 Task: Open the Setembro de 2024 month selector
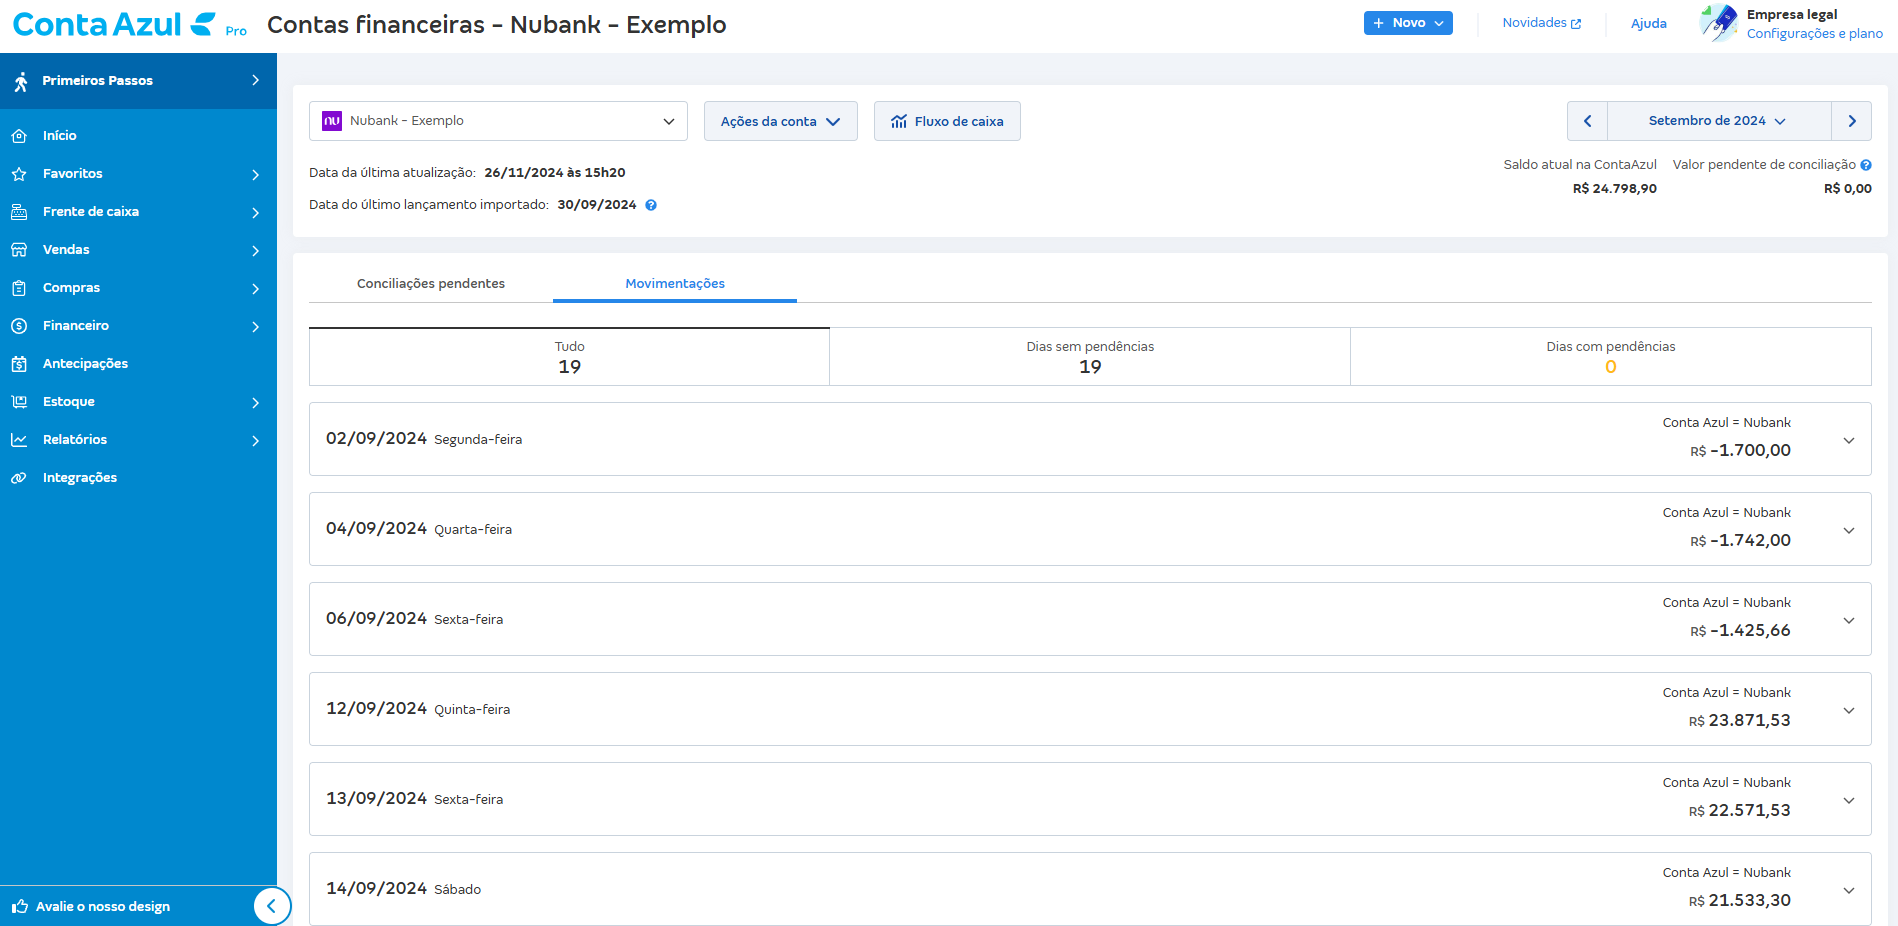(x=1718, y=121)
